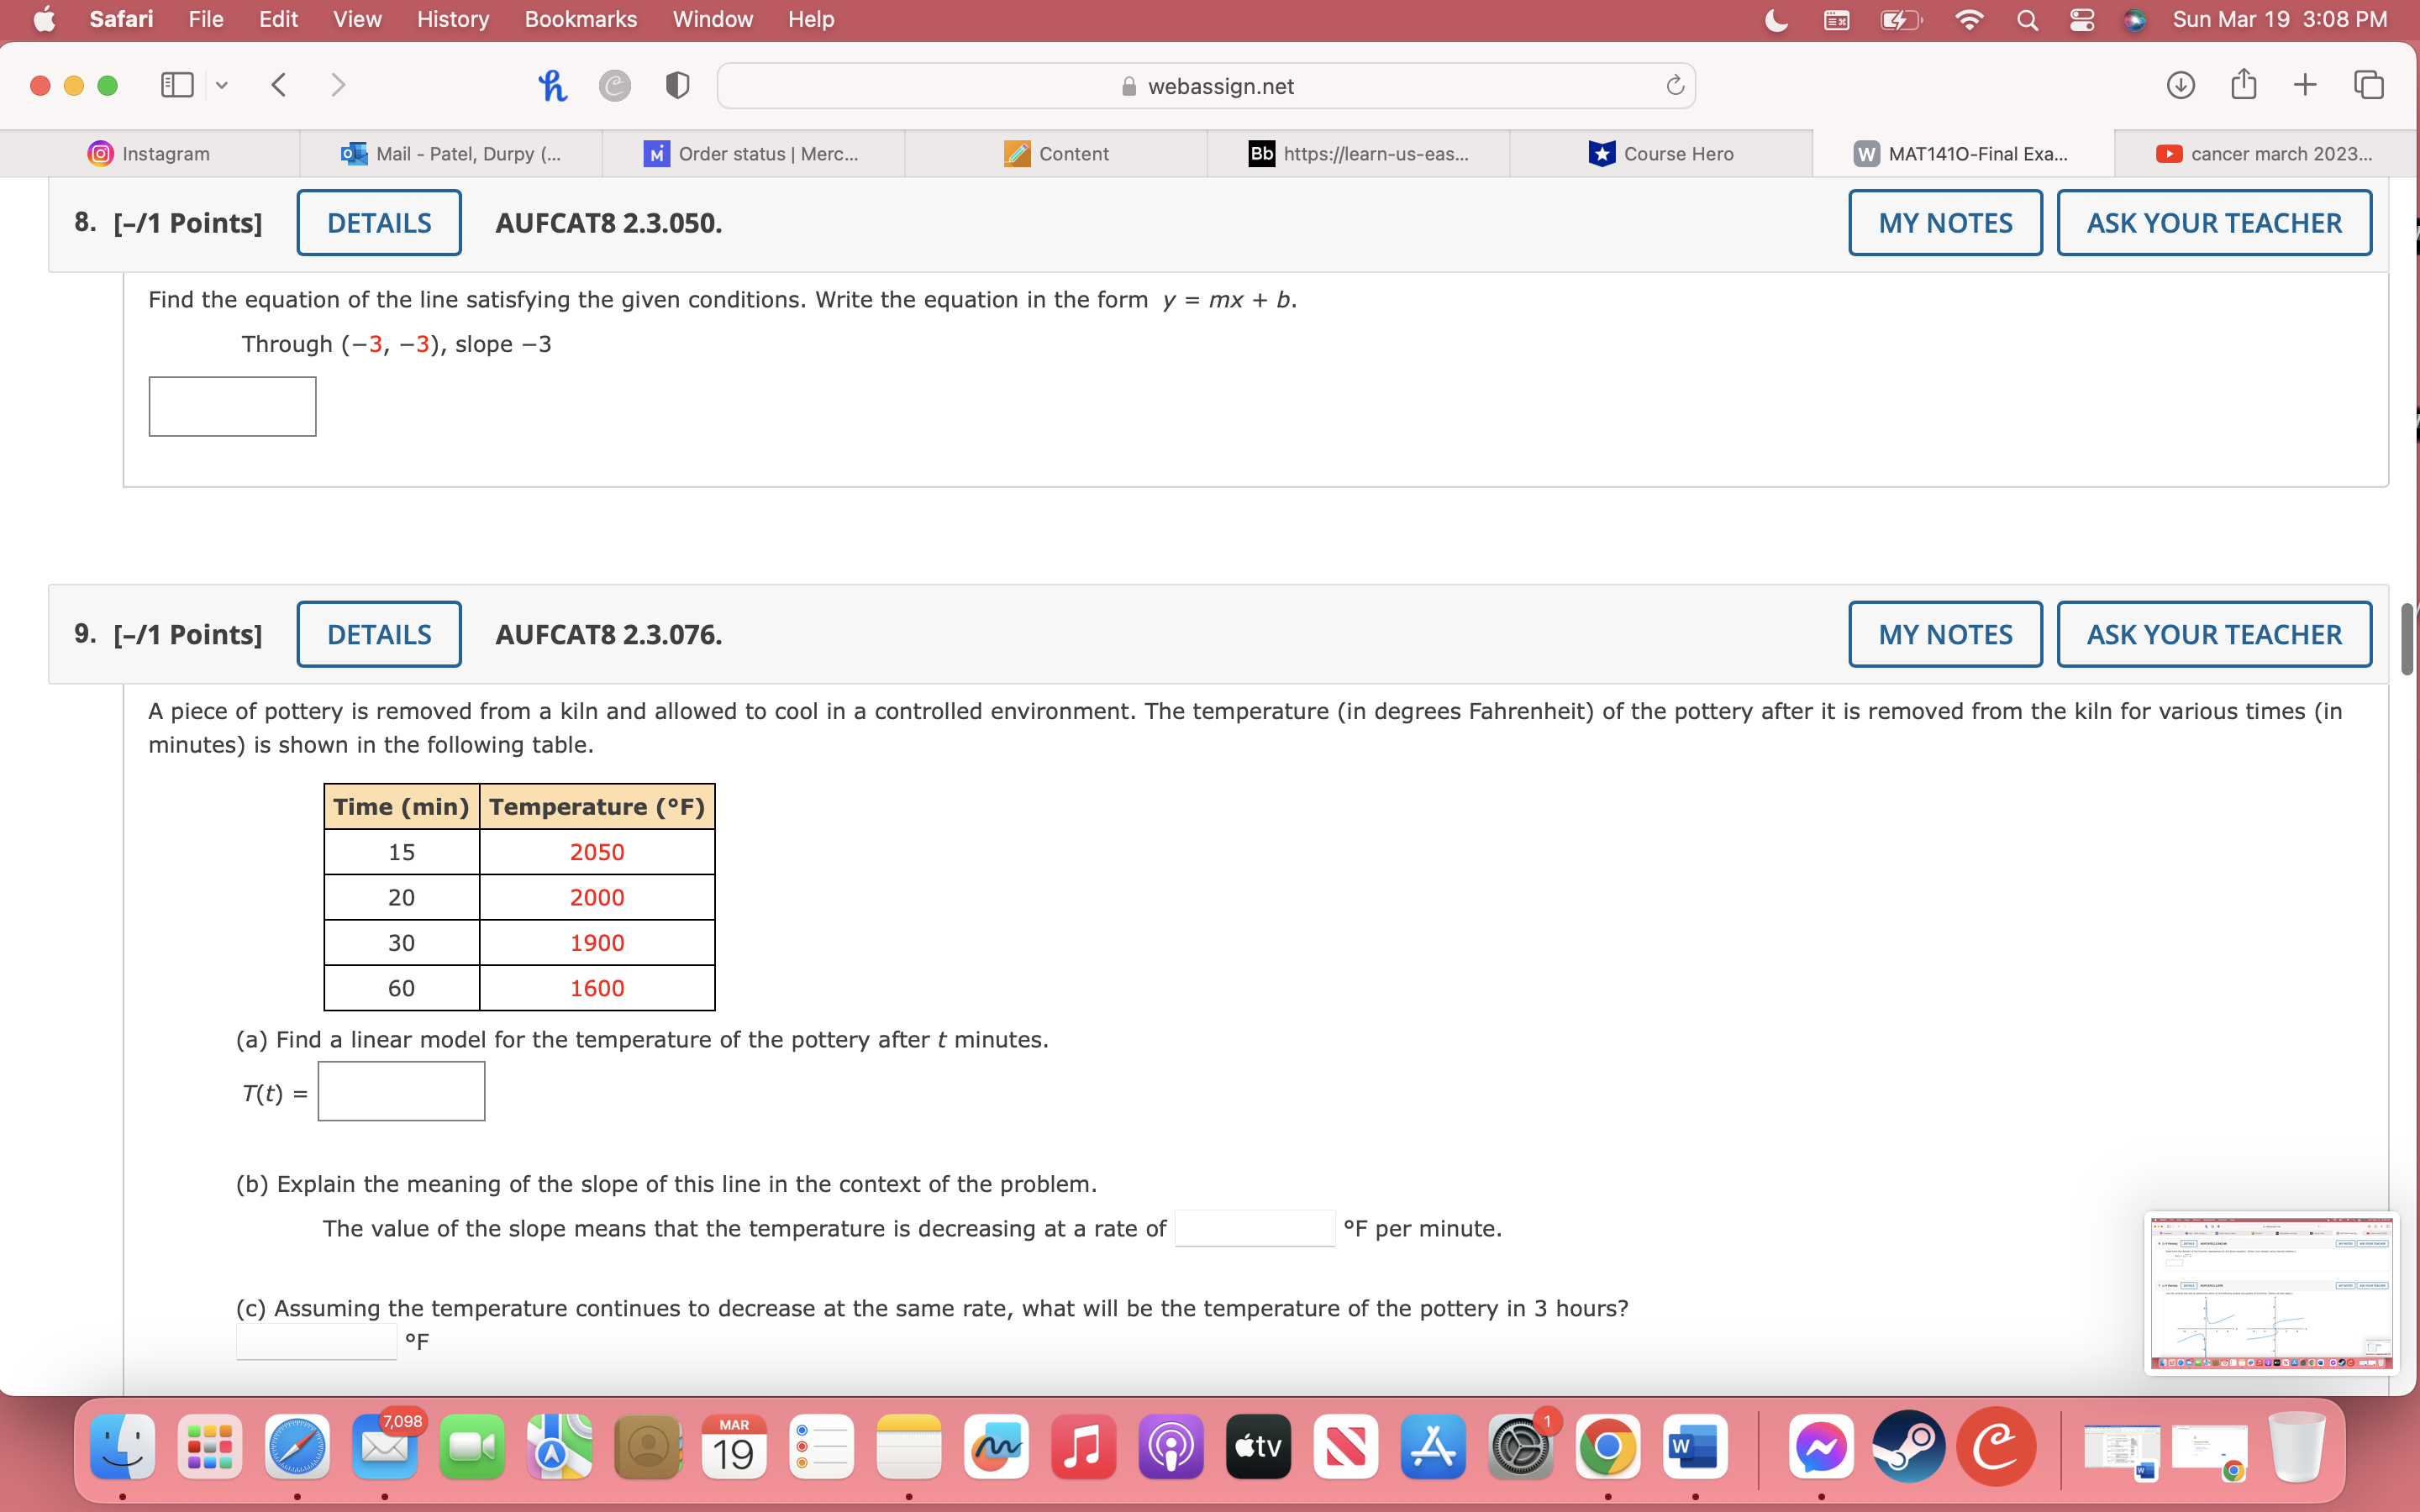Open DETAILS for AUFCAT8 2.3.050
This screenshot has height=1512, width=2420.
(x=378, y=222)
